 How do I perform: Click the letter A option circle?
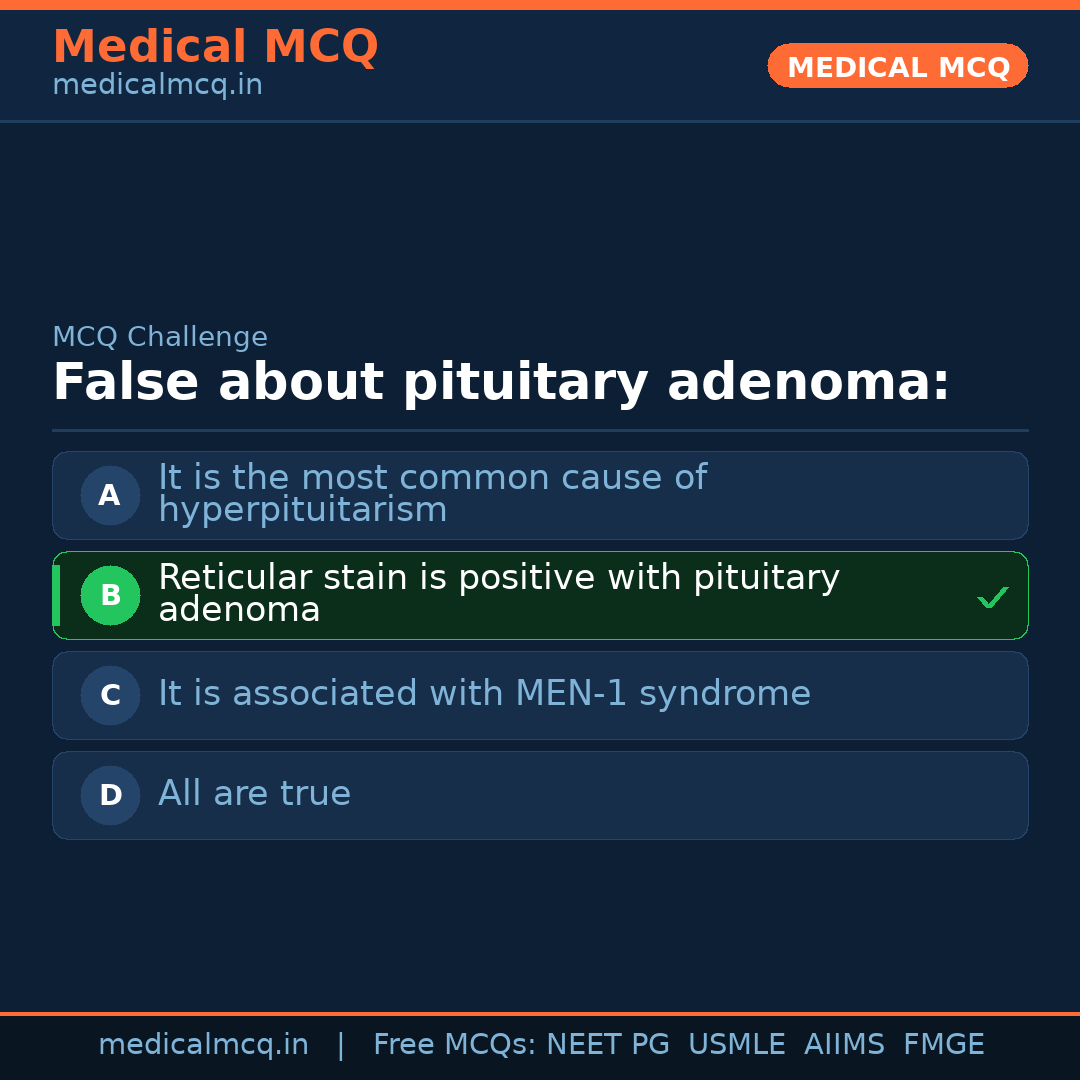110,495
